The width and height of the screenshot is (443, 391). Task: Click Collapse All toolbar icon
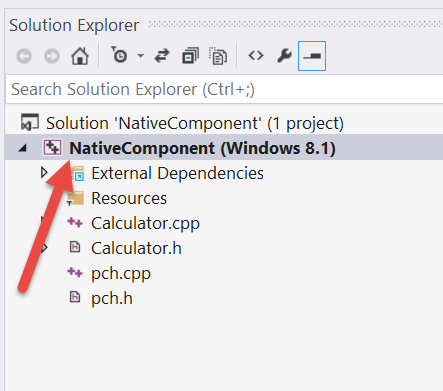[x=190, y=55]
